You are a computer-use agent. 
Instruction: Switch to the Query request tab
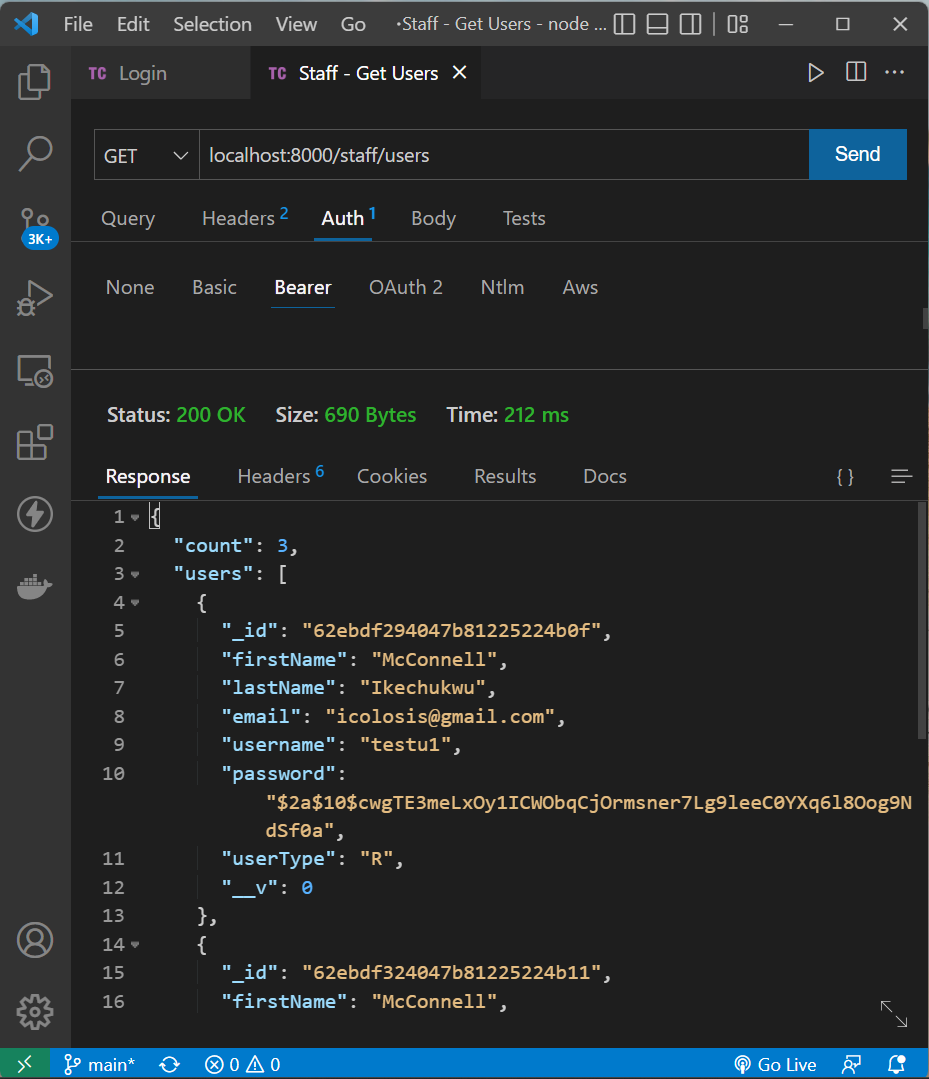tap(128, 219)
